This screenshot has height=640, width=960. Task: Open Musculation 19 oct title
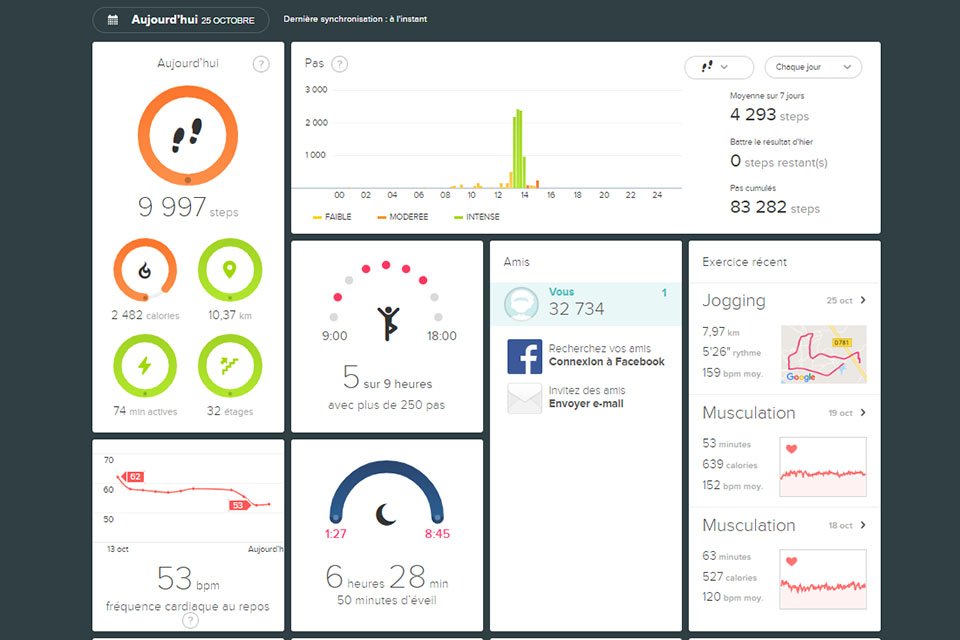tap(749, 413)
